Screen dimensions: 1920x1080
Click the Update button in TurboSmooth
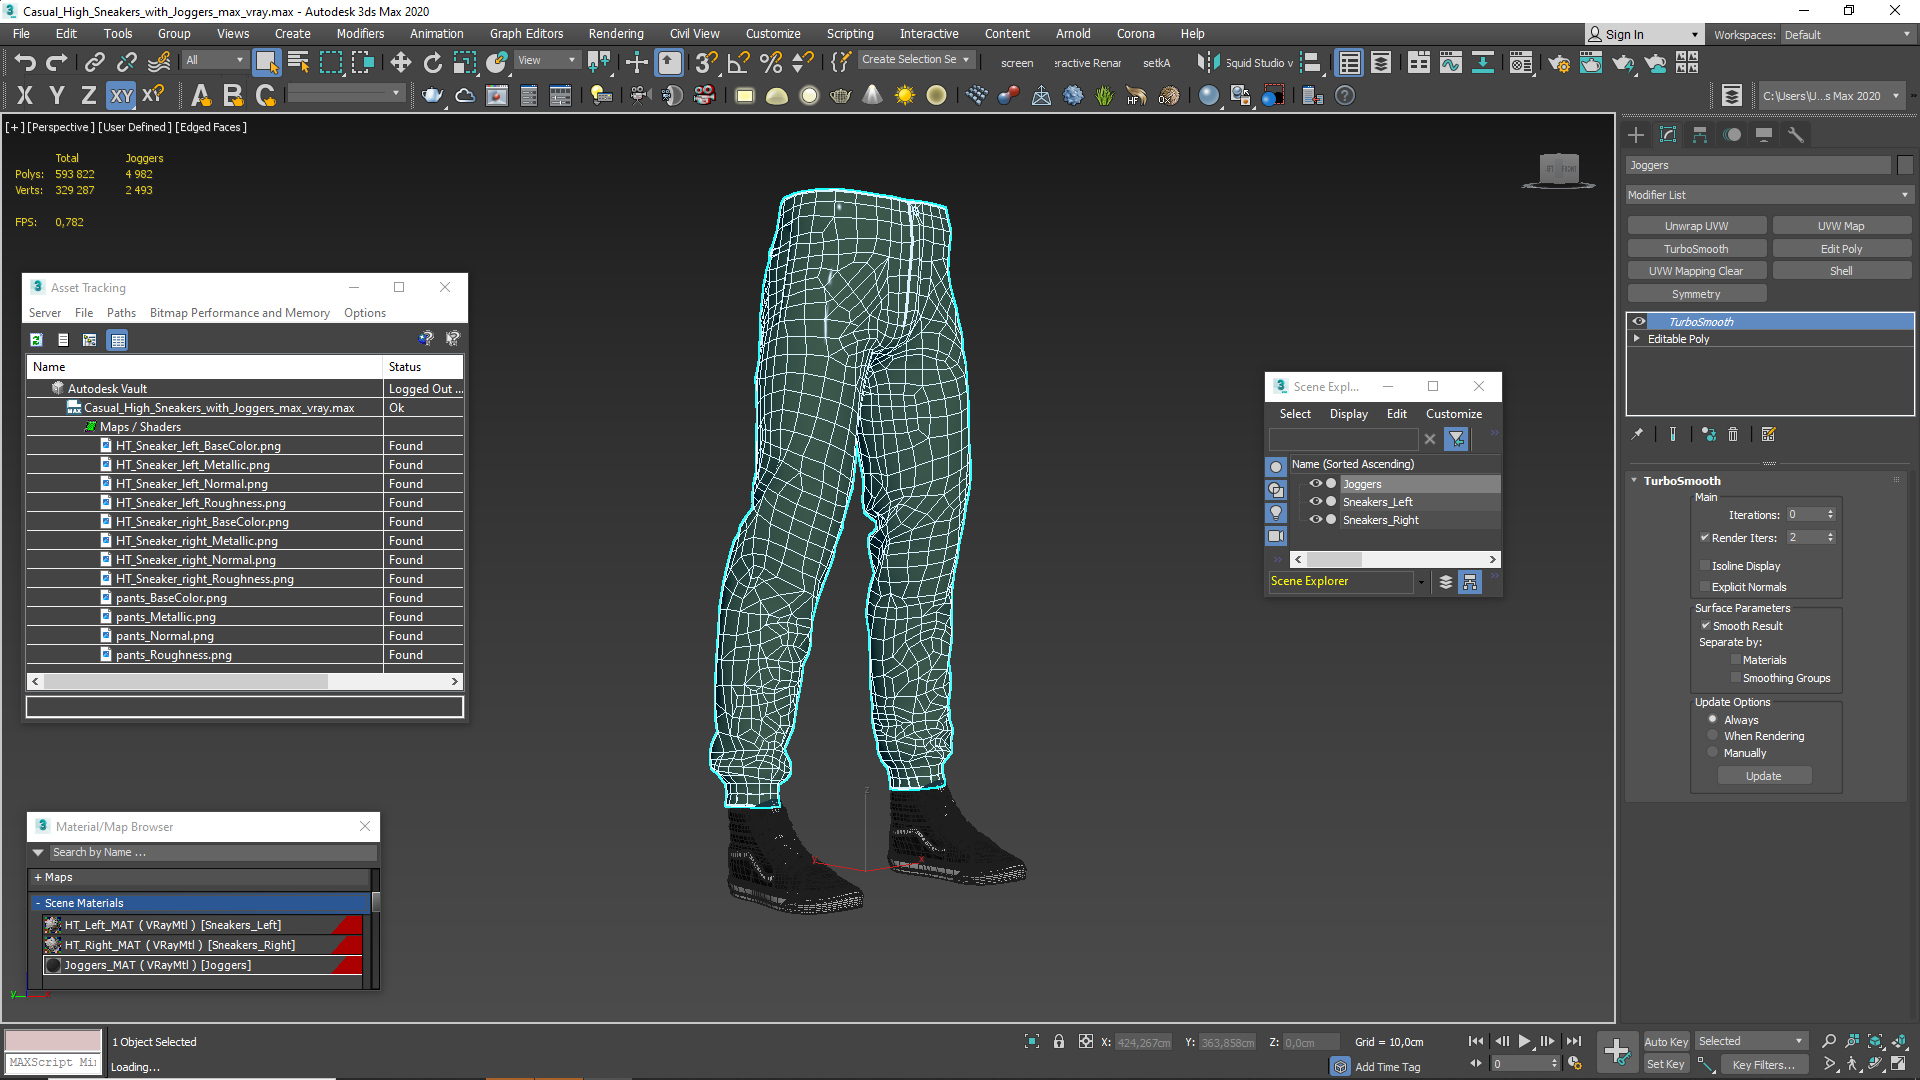point(1763,776)
